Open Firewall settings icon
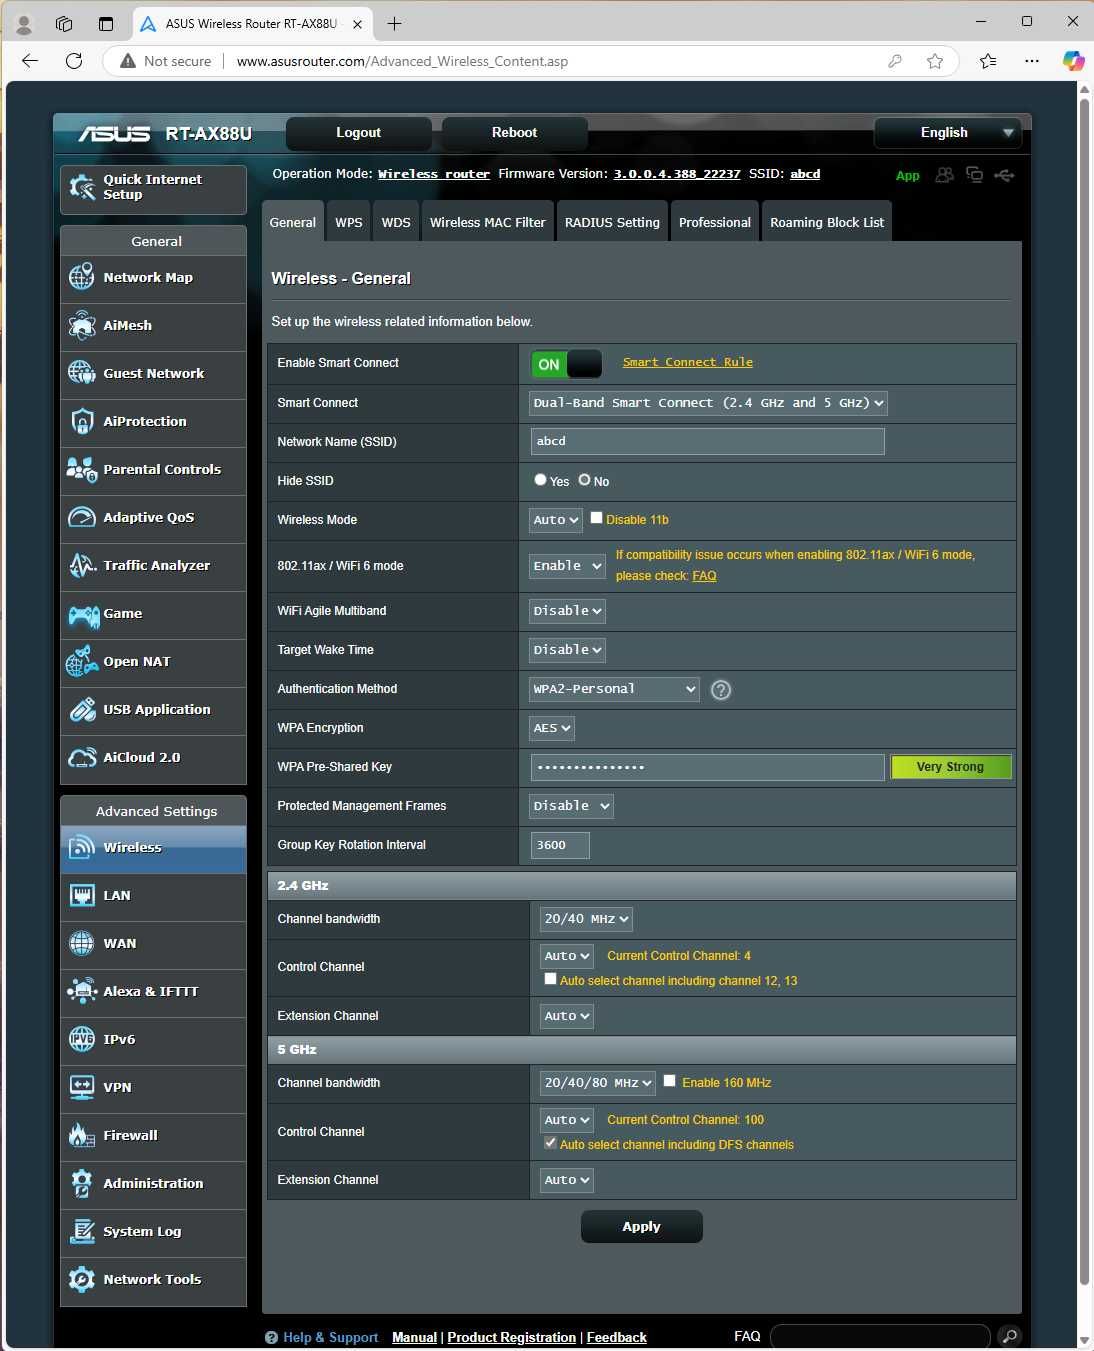 [82, 1135]
